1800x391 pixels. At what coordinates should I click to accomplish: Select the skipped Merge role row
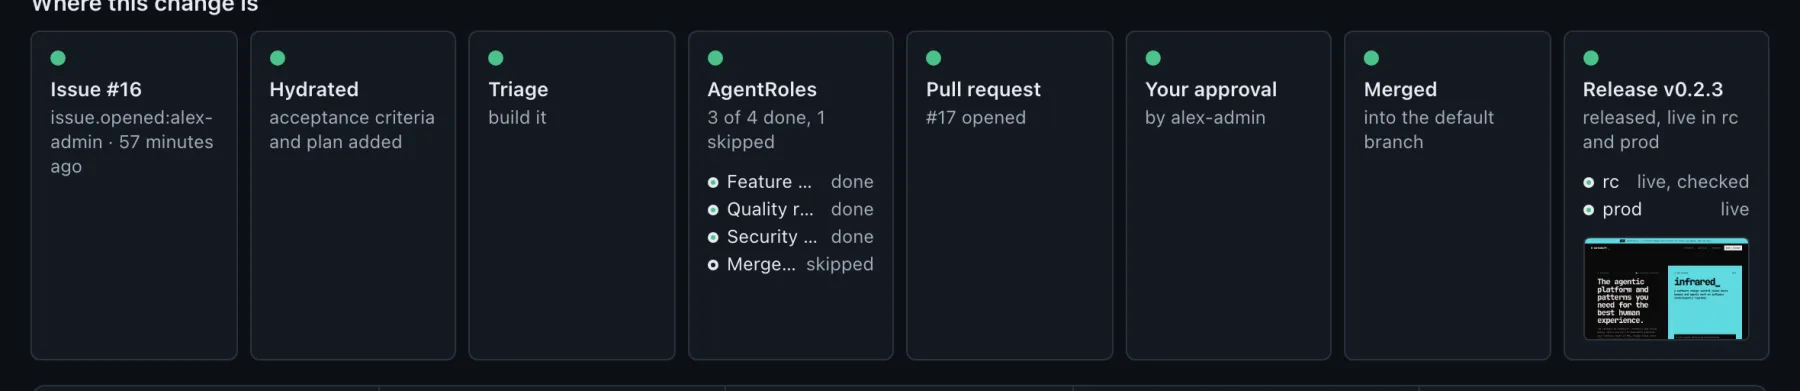tap(790, 264)
